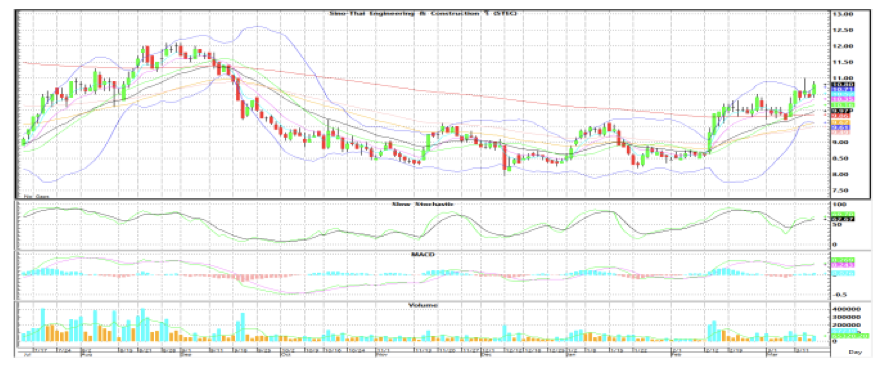Click the Mar month label on time axis
Image resolution: width=882 pixels, height=370 pixels.
click(772, 355)
